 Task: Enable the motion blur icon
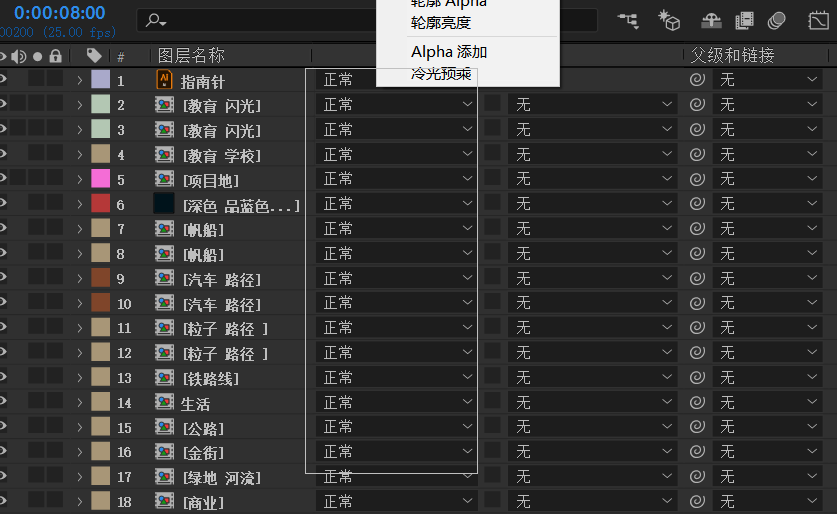click(777, 20)
